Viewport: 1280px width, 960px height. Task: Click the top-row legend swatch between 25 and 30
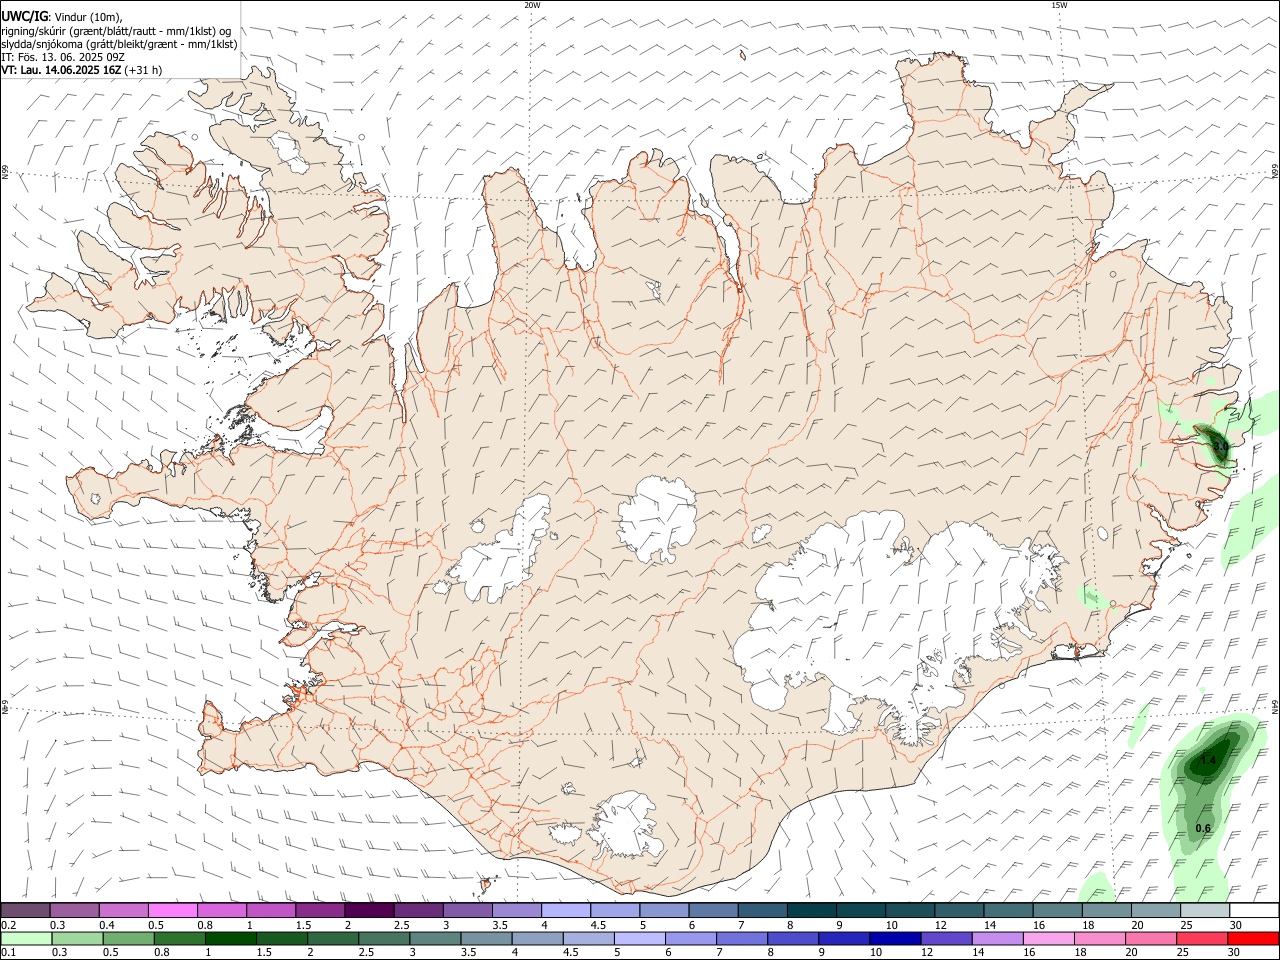1205,910
